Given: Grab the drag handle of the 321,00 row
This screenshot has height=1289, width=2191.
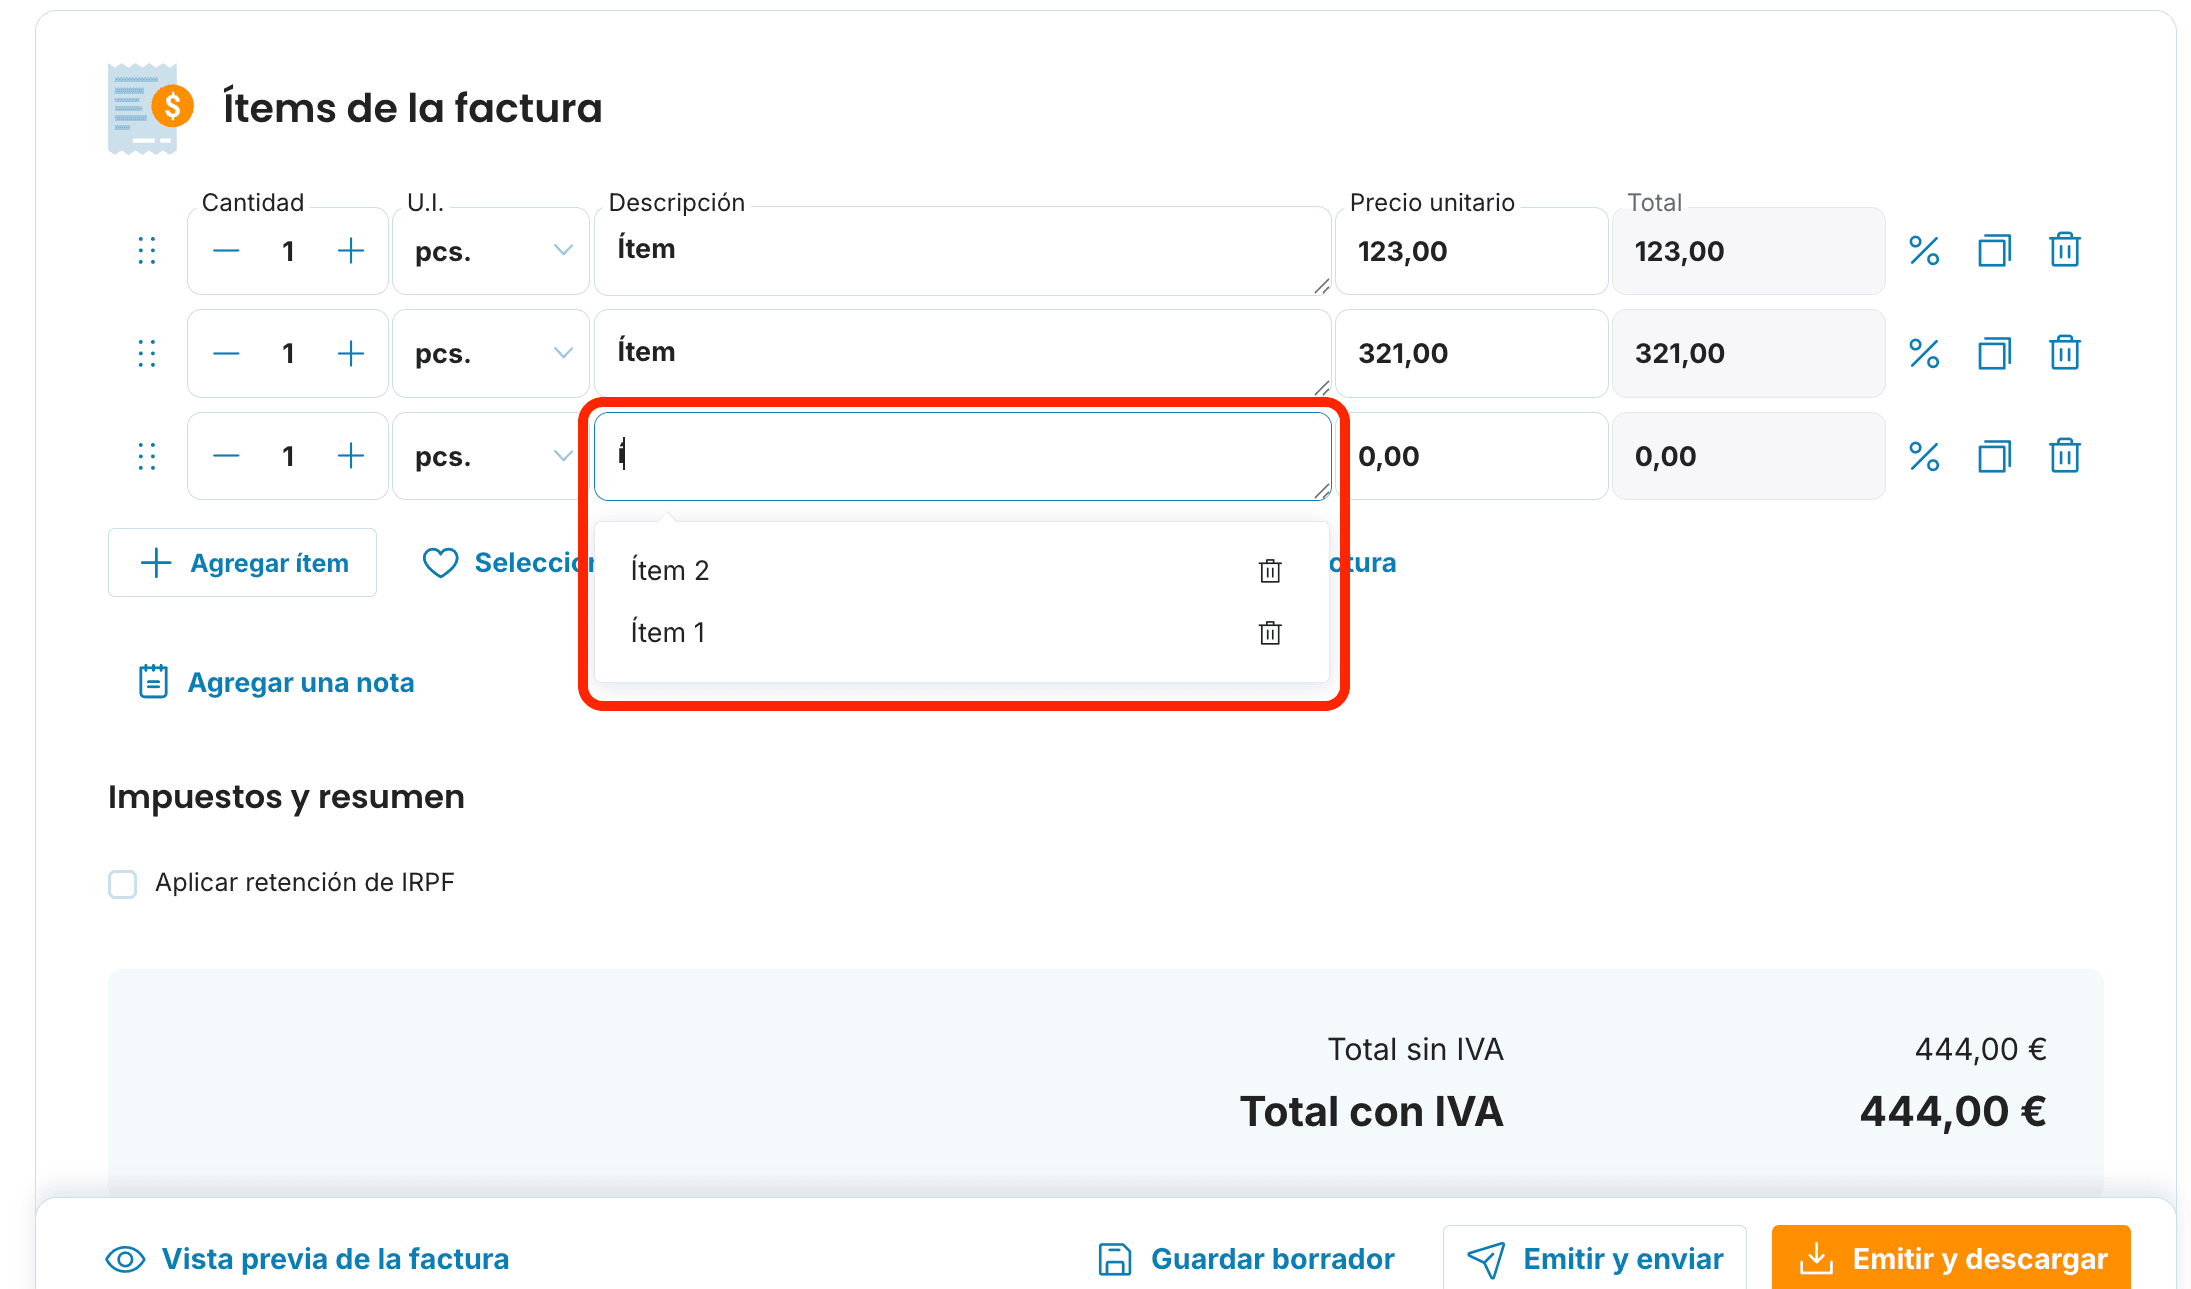Looking at the screenshot, I should tap(147, 353).
